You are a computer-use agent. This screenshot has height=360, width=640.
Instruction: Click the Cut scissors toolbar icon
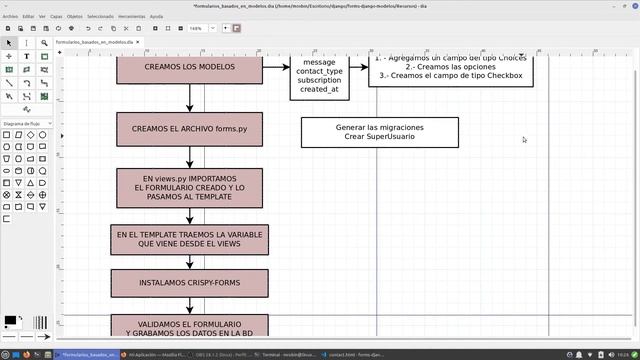(x=126, y=29)
